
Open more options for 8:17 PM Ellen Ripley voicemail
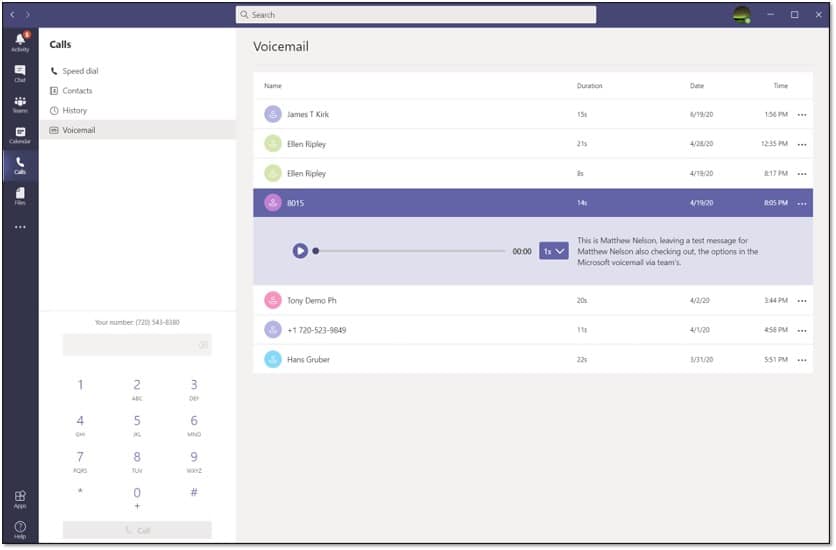tap(802, 174)
